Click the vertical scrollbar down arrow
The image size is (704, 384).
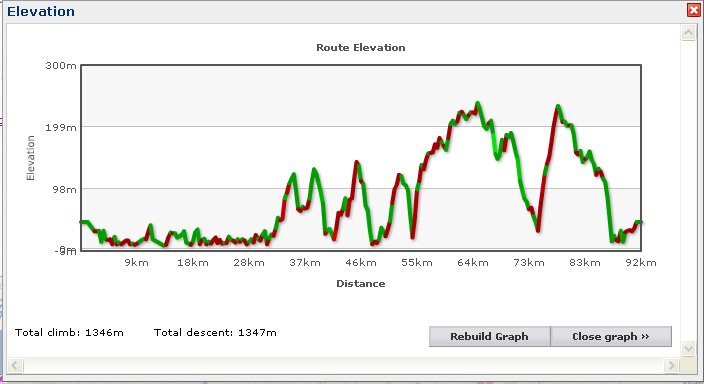[x=688, y=348]
